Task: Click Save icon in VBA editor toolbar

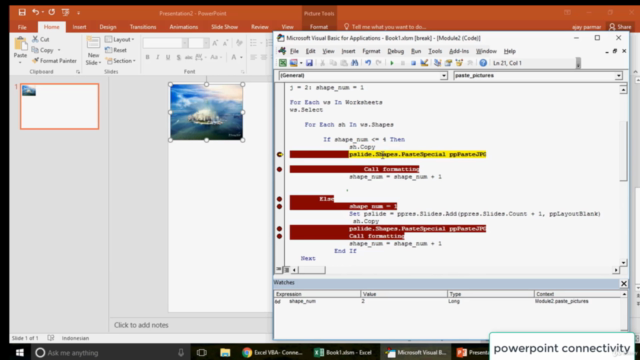Action: pos(309,63)
